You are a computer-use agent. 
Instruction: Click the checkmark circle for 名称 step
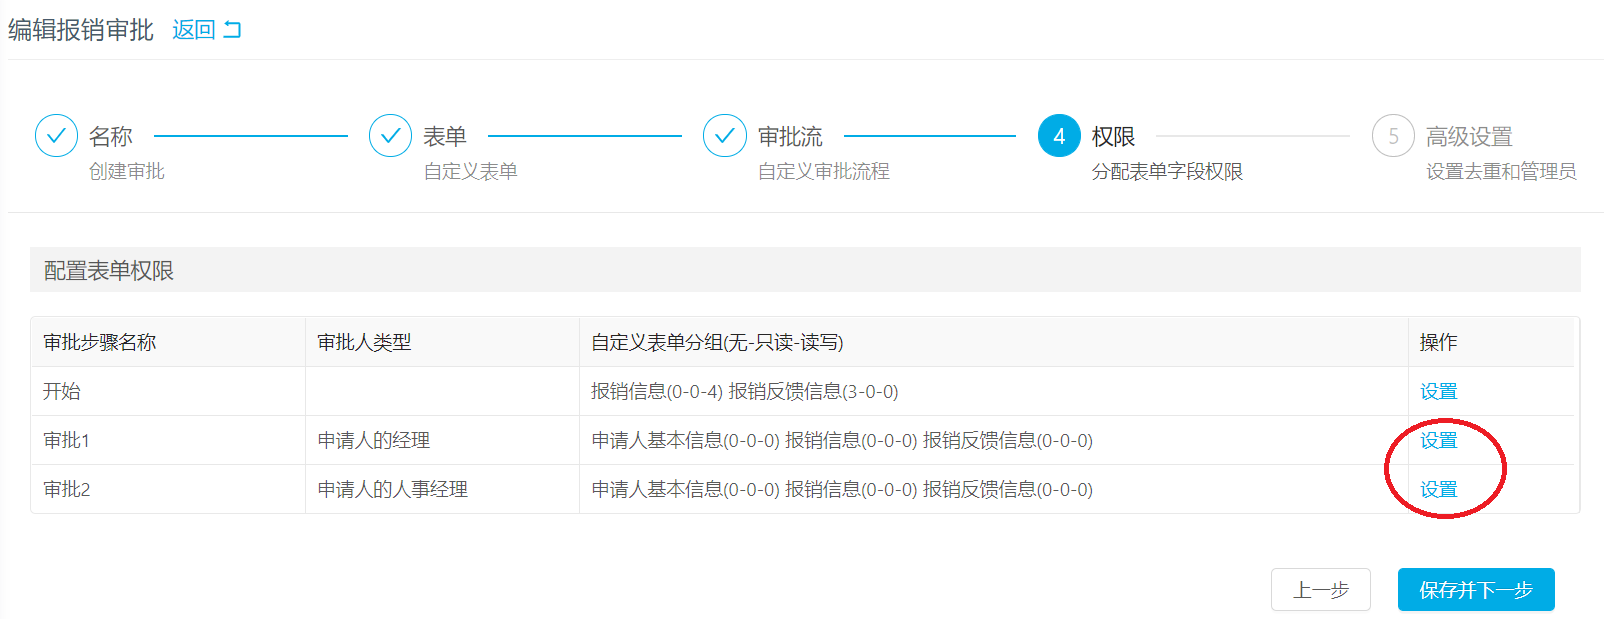click(56, 136)
